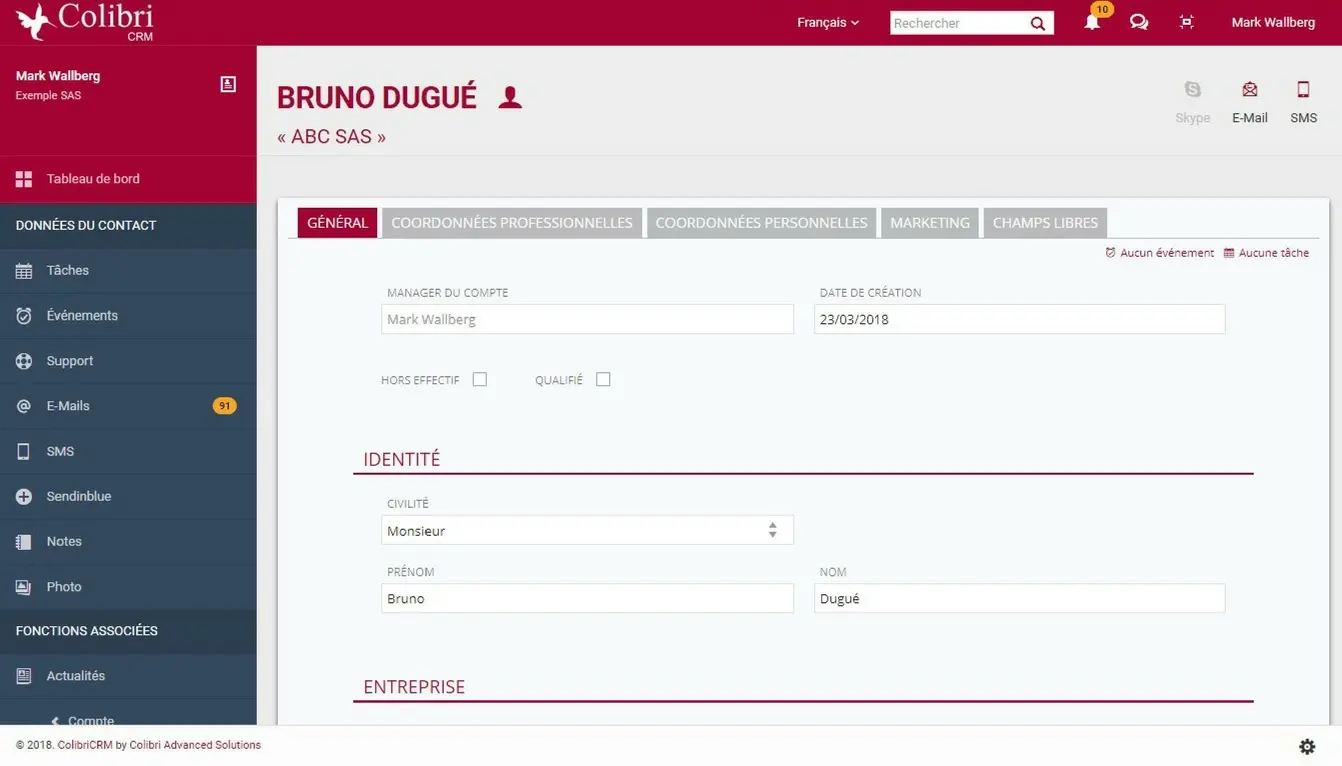Click the Photo icon in sidebar
Viewport: 1342px width, 766px height.
pos(24,587)
